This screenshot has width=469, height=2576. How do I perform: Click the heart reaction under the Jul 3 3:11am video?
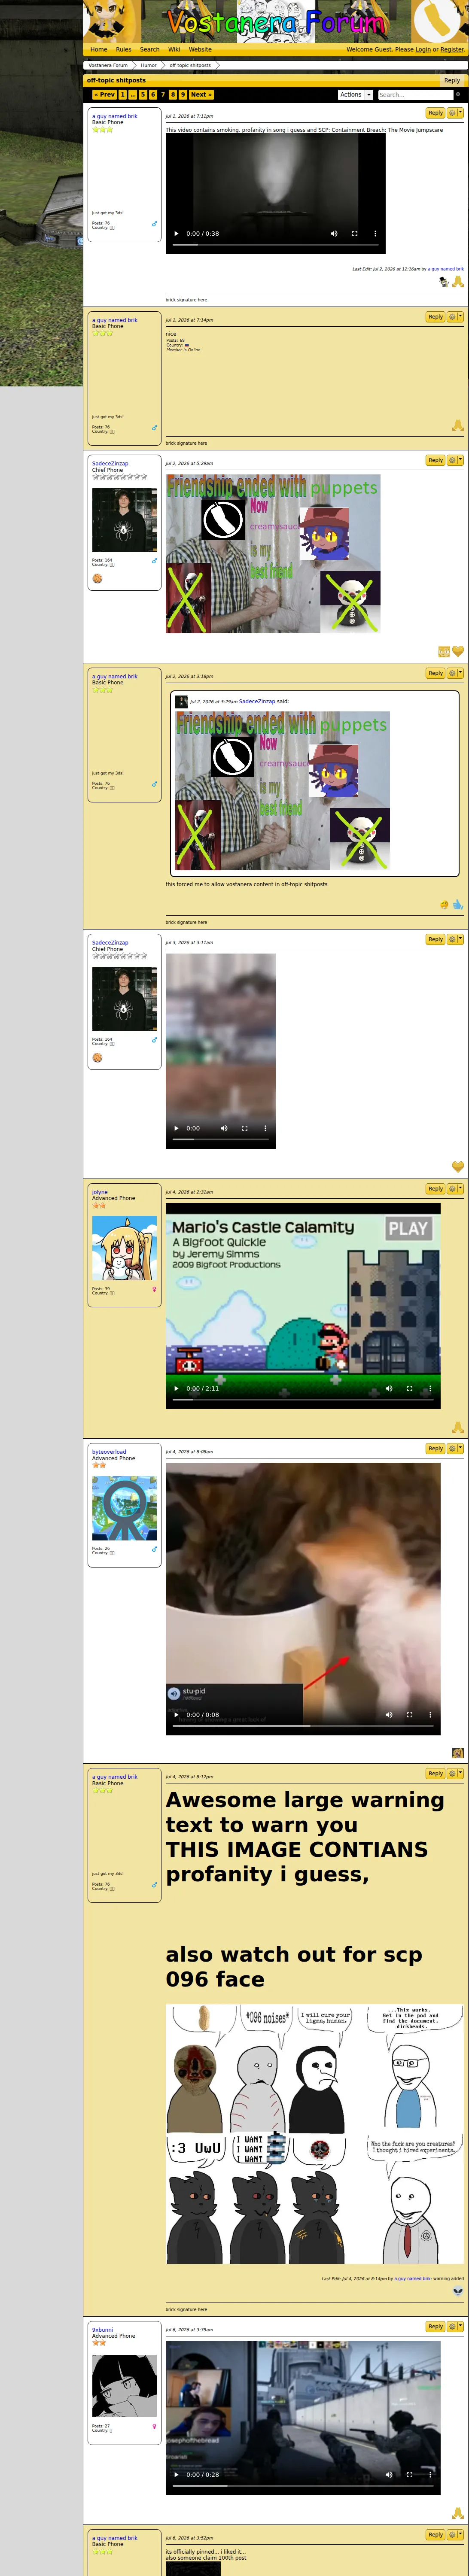pyautogui.click(x=458, y=1166)
